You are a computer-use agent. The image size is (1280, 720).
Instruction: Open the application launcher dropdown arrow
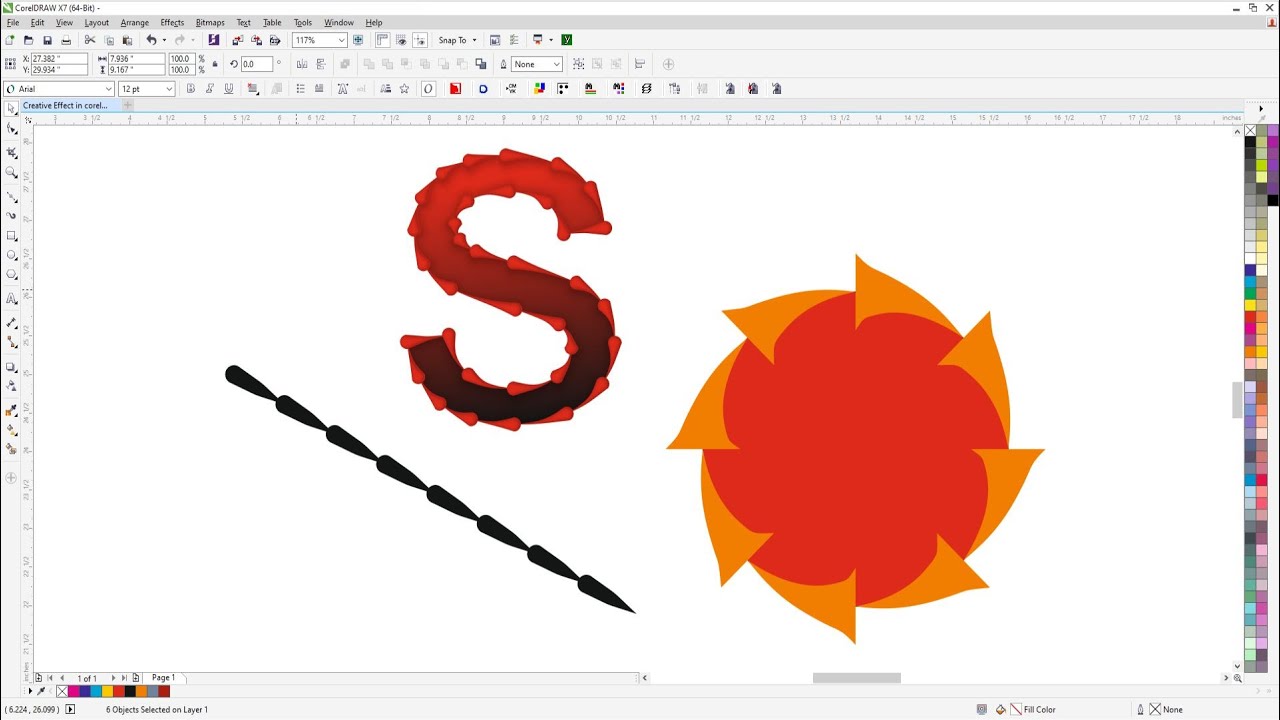pyautogui.click(x=551, y=40)
